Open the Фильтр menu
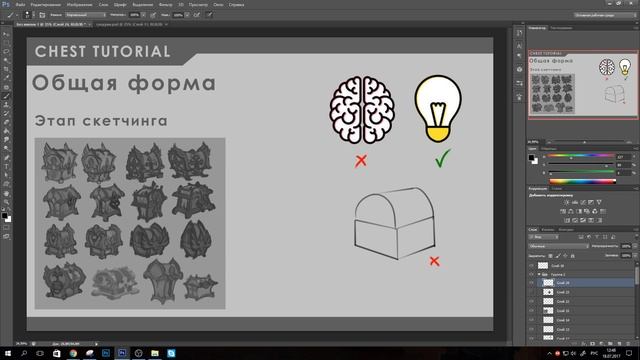This screenshot has width=640, height=360. (x=165, y=5)
